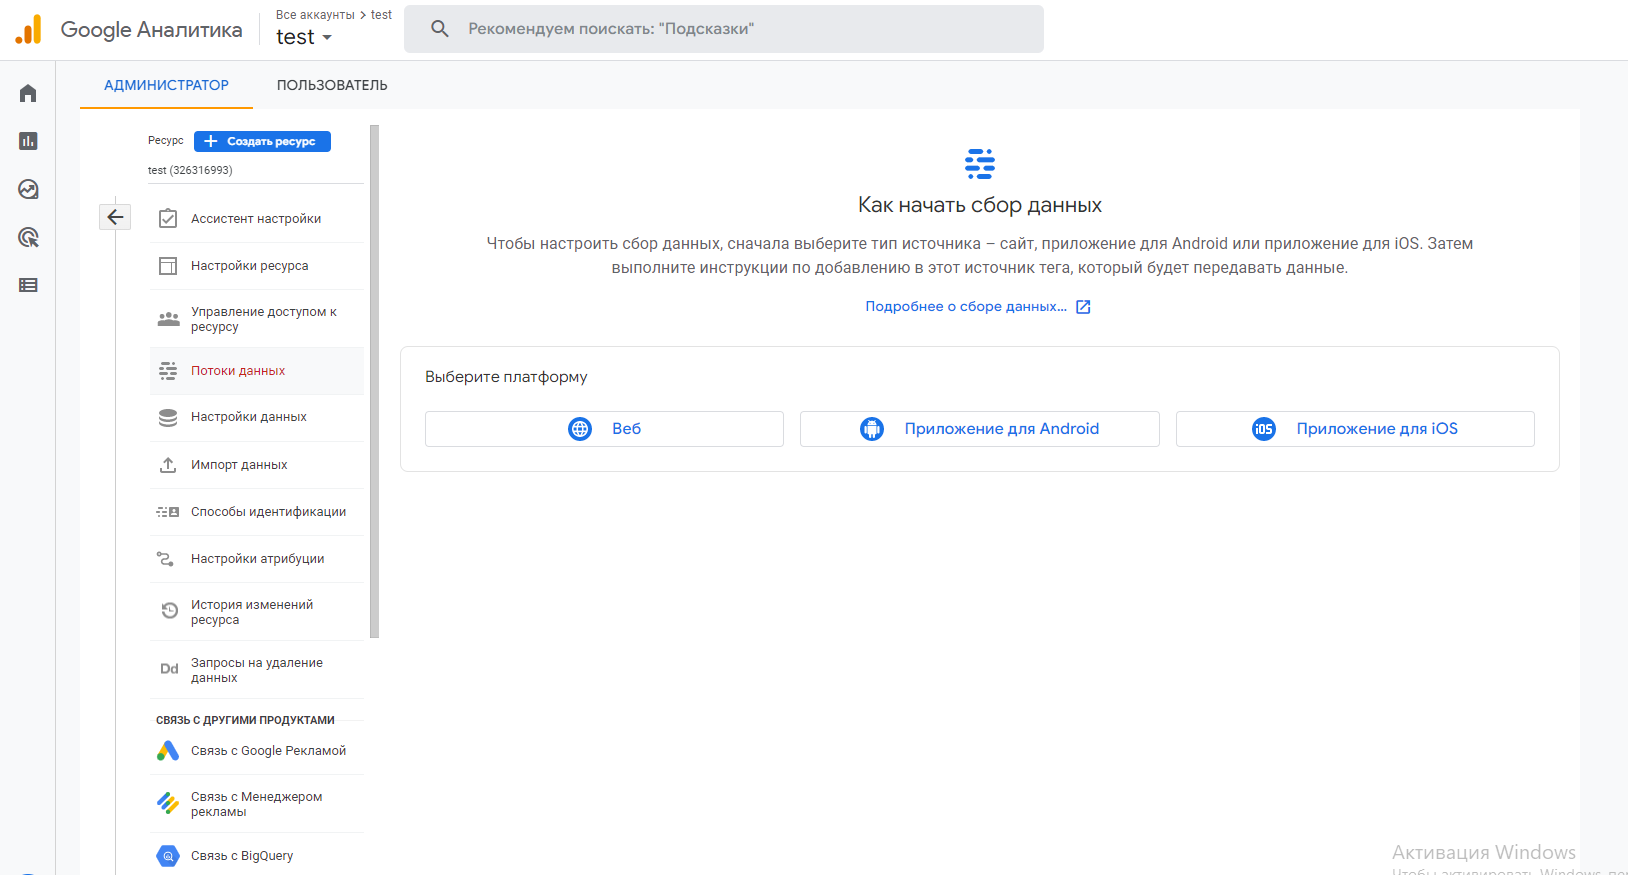Click the Google Analytics logo
1628x875 pixels.
pos(29,30)
